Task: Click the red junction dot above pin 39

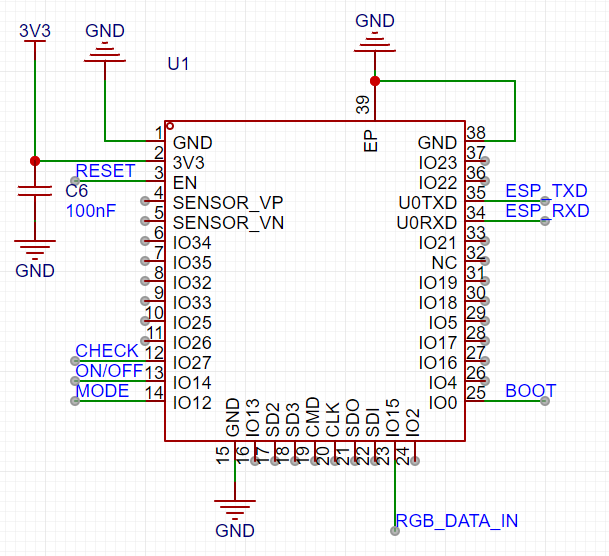Action: coord(374,81)
